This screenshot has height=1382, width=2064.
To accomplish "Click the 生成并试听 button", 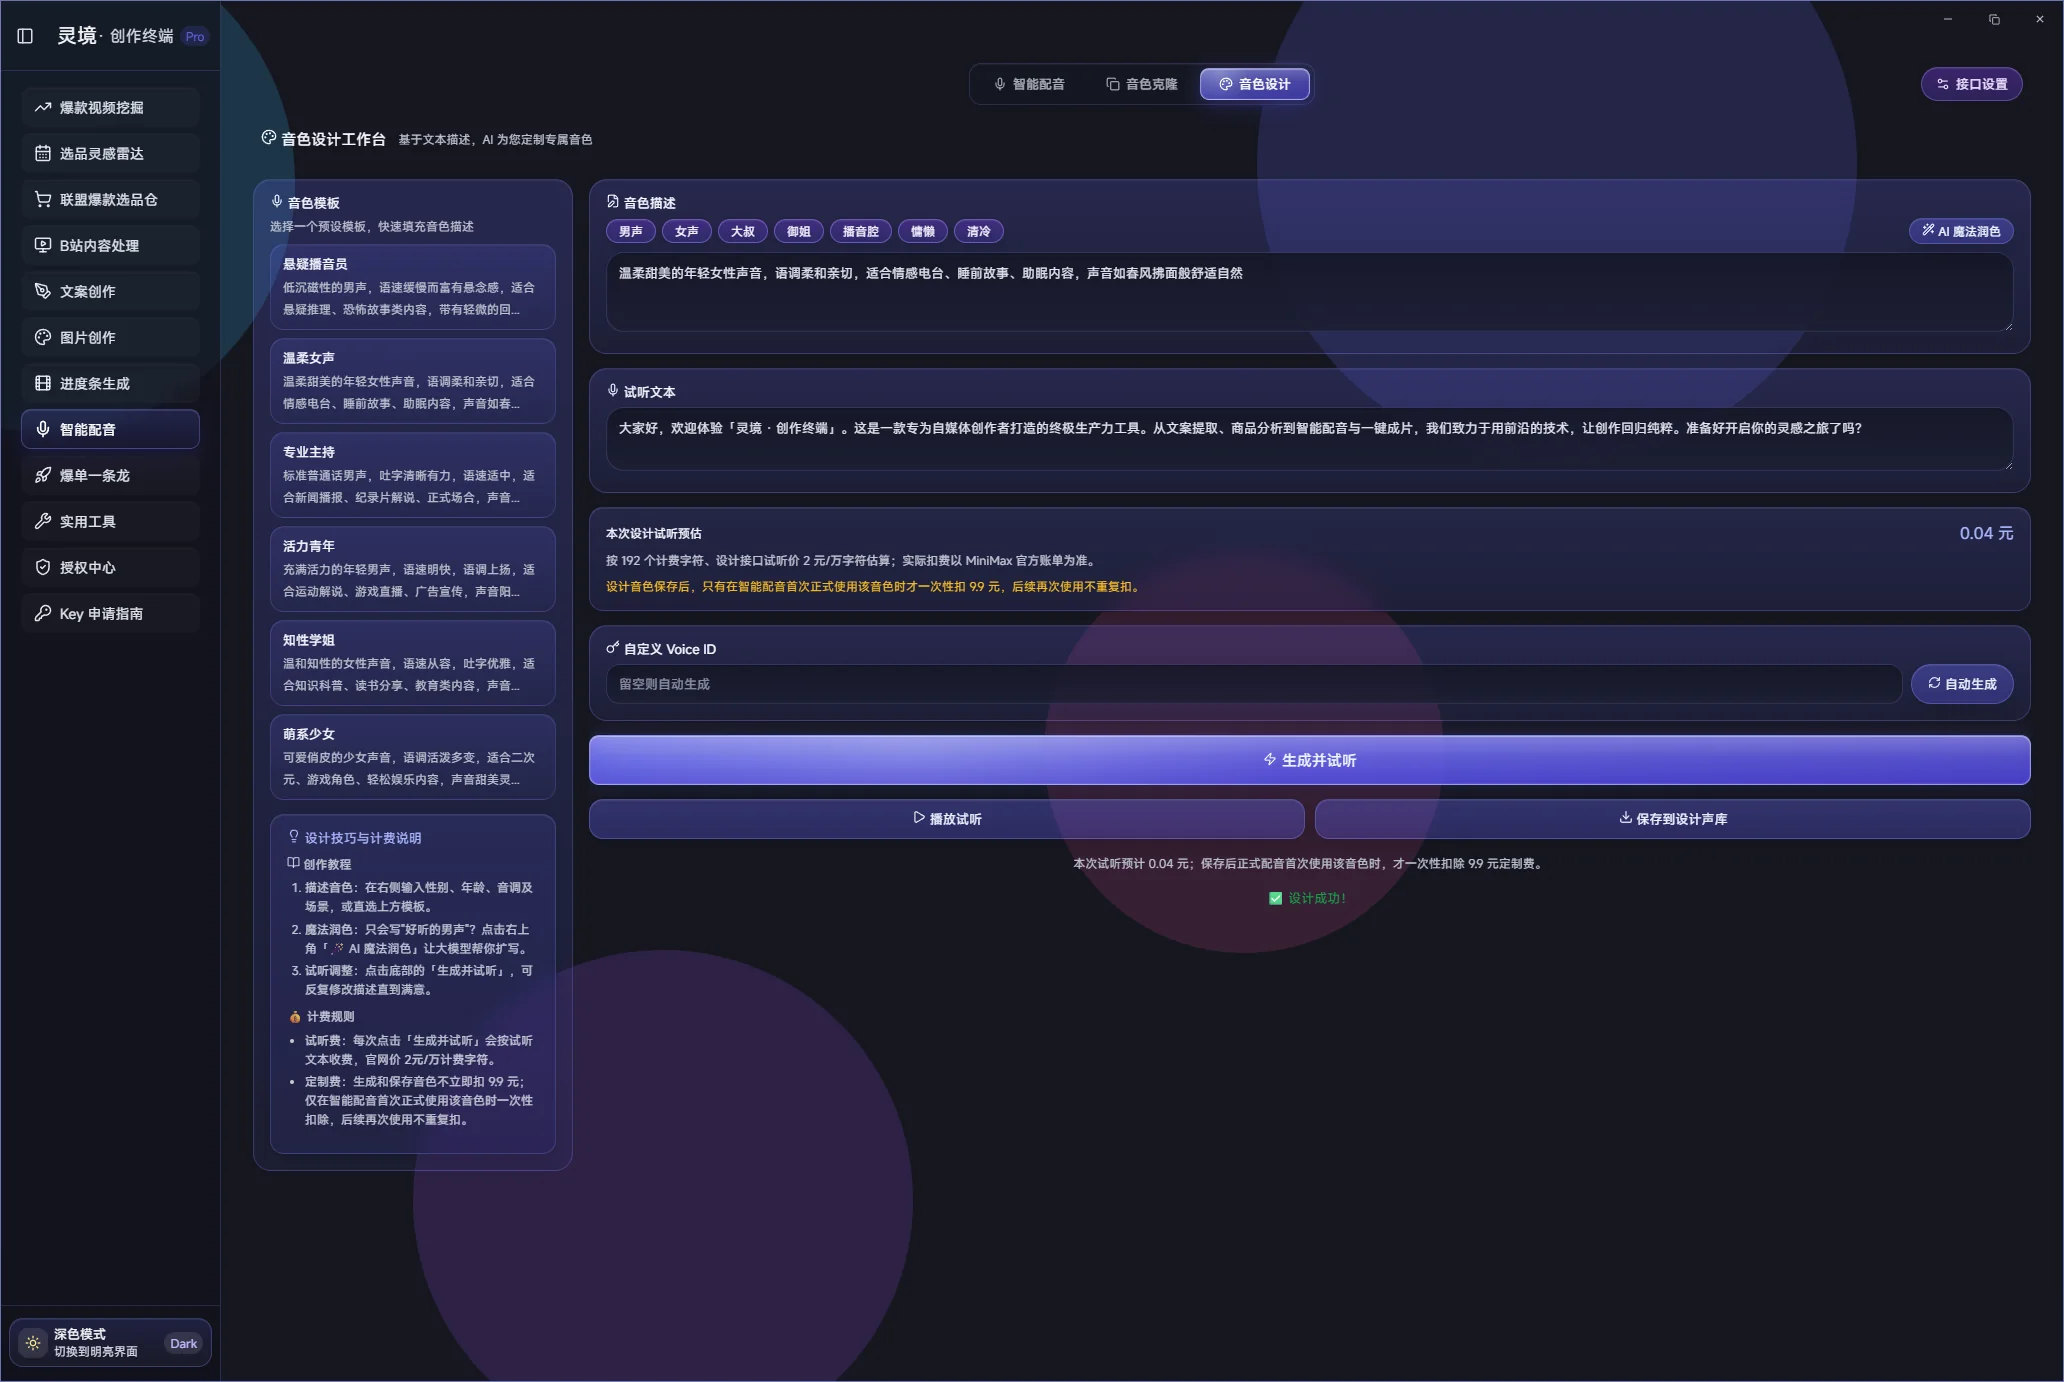I will 1309,760.
